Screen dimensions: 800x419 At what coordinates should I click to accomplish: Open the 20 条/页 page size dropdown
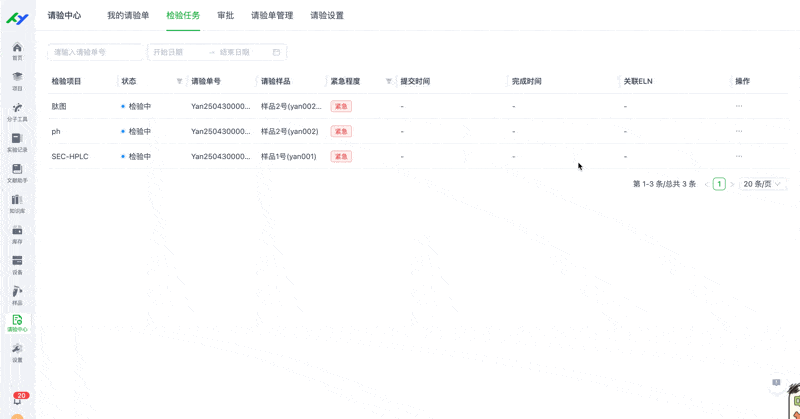pyautogui.click(x=762, y=184)
